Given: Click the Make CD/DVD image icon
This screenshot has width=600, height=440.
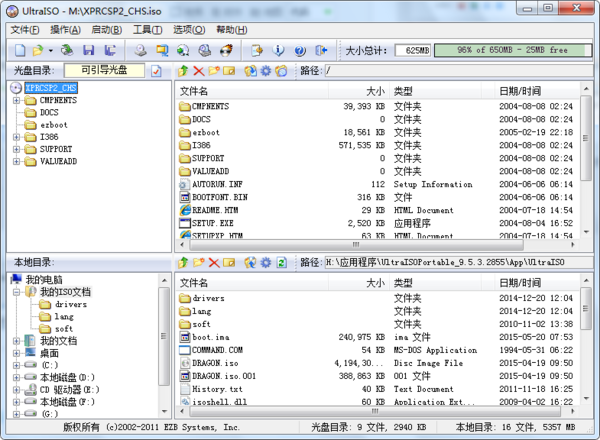Looking at the screenshot, I should click(140, 50).
